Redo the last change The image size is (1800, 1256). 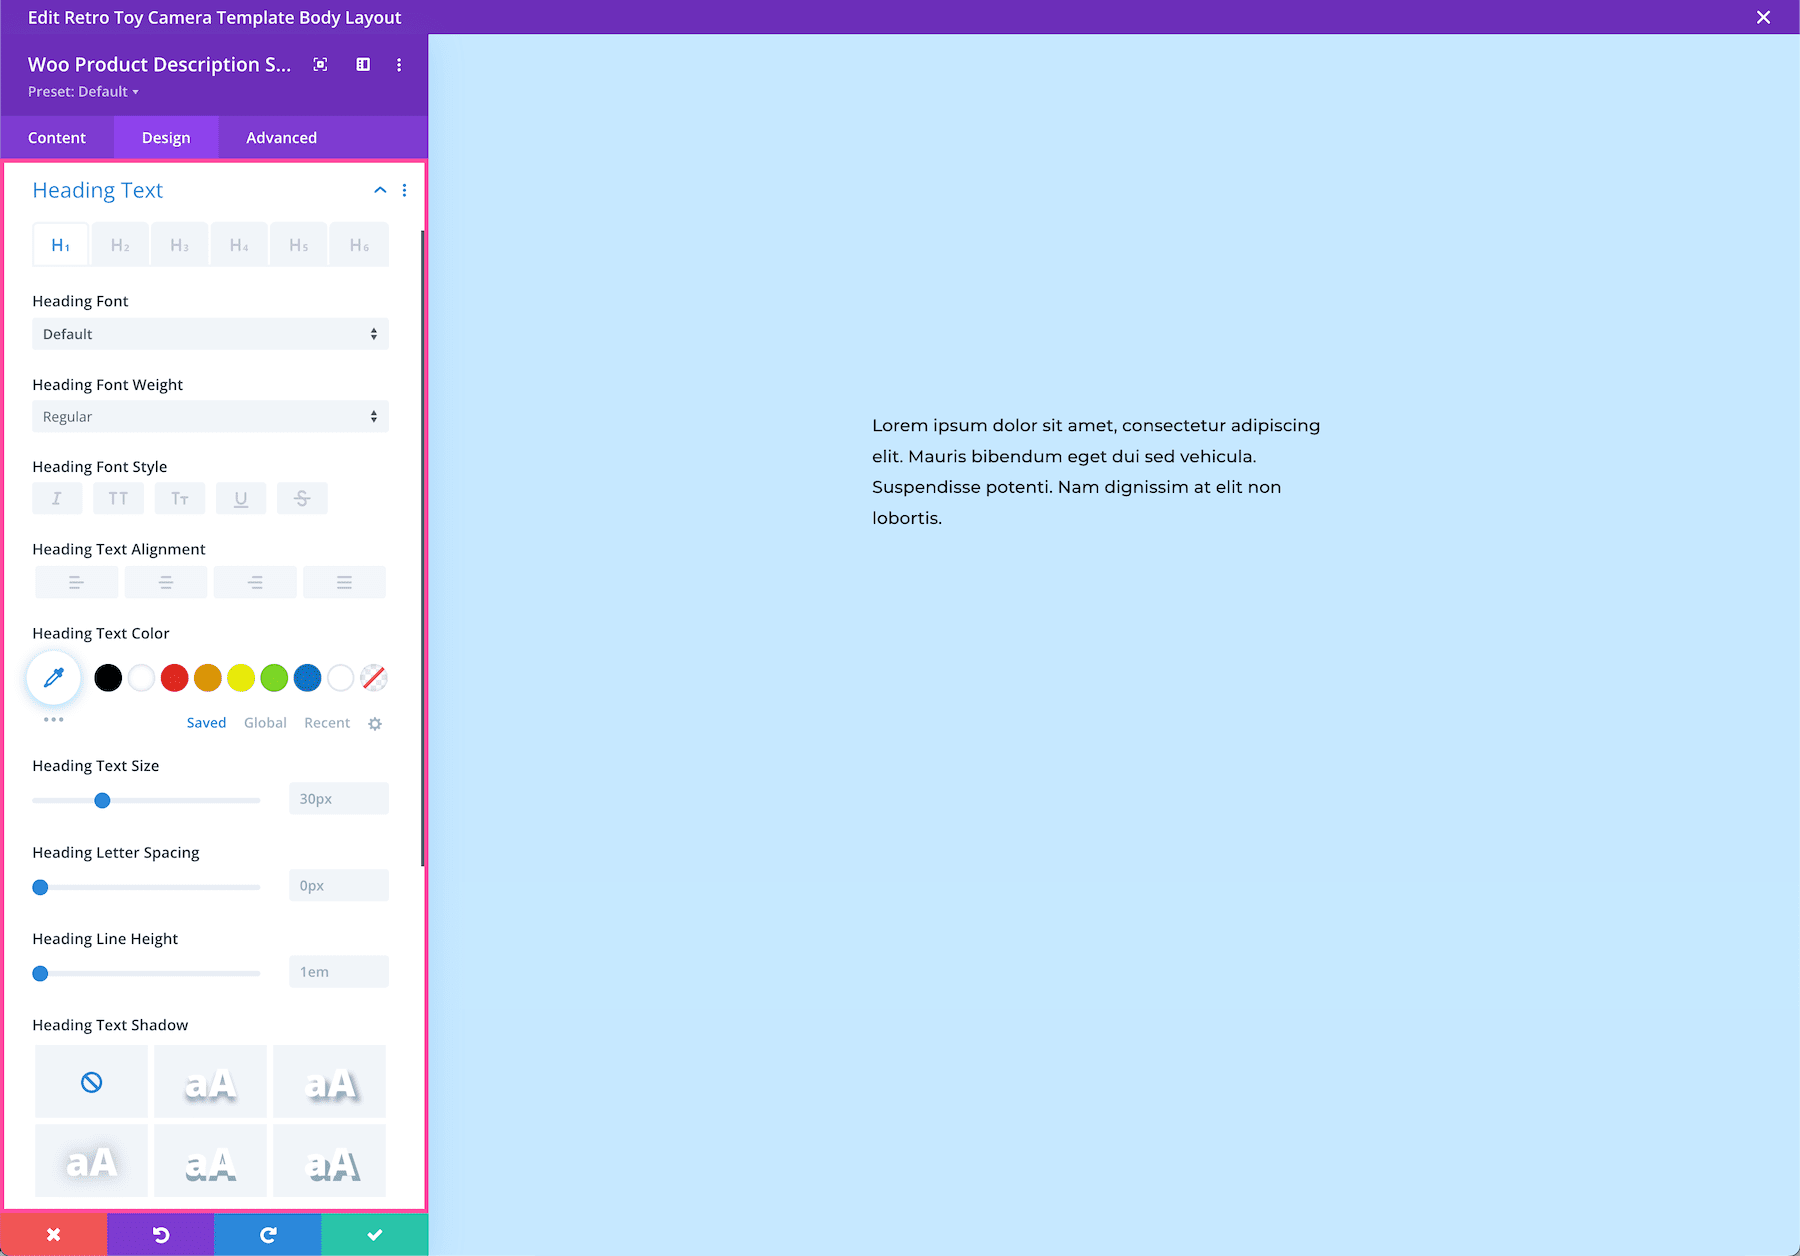[267, 1233]
